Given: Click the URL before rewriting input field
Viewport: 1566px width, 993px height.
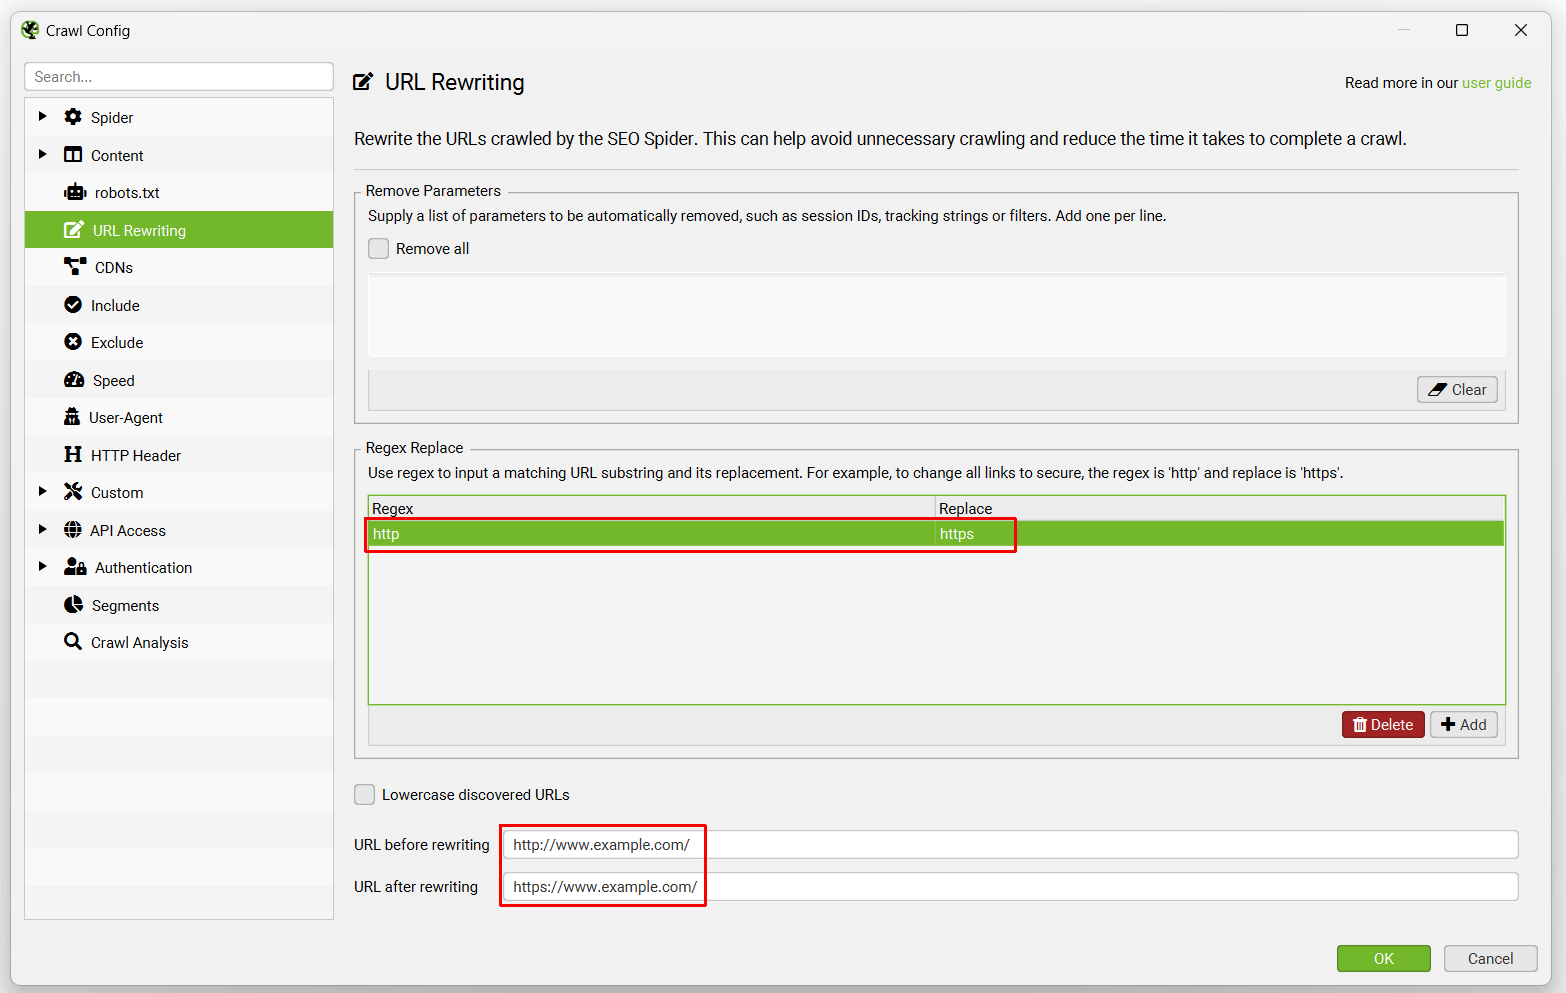Looking at the screenshot, I should coord(602,844).
